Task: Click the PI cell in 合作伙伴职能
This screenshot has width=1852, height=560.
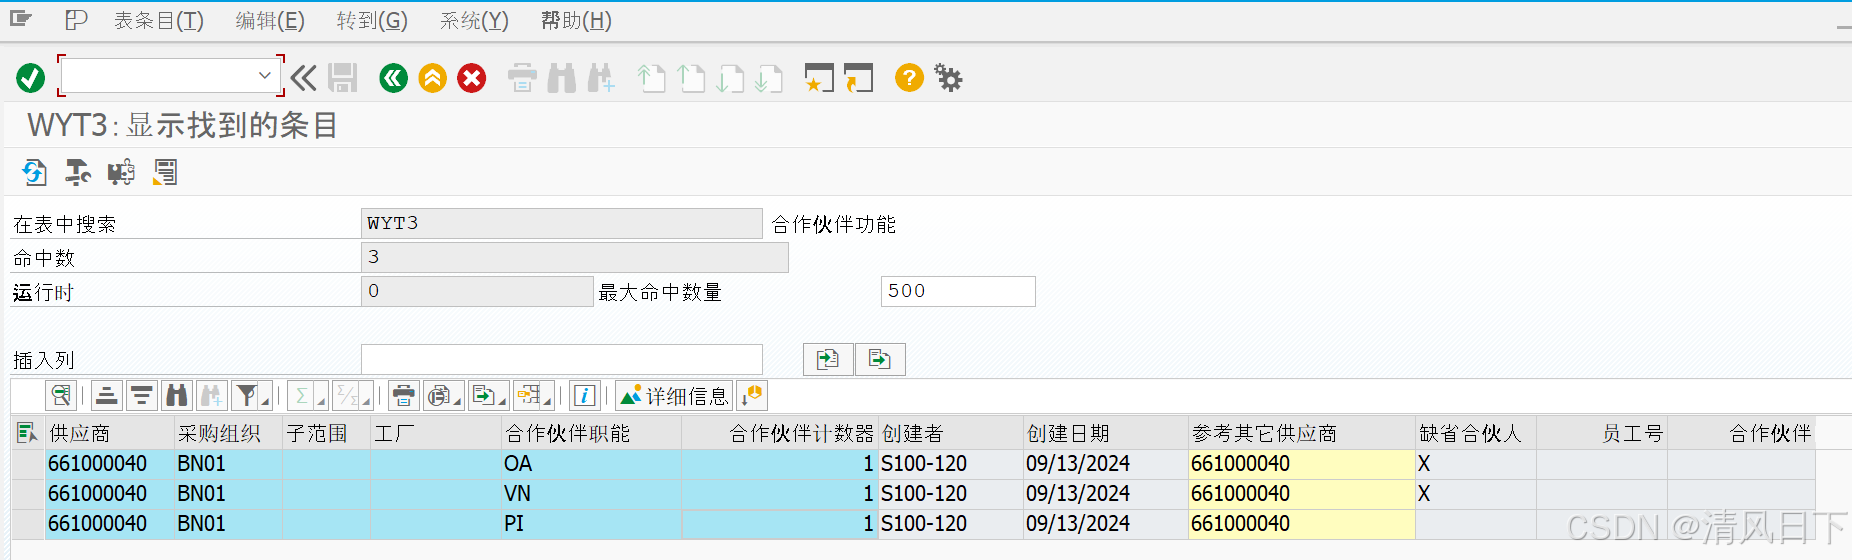Action: [x=591, y=524]
